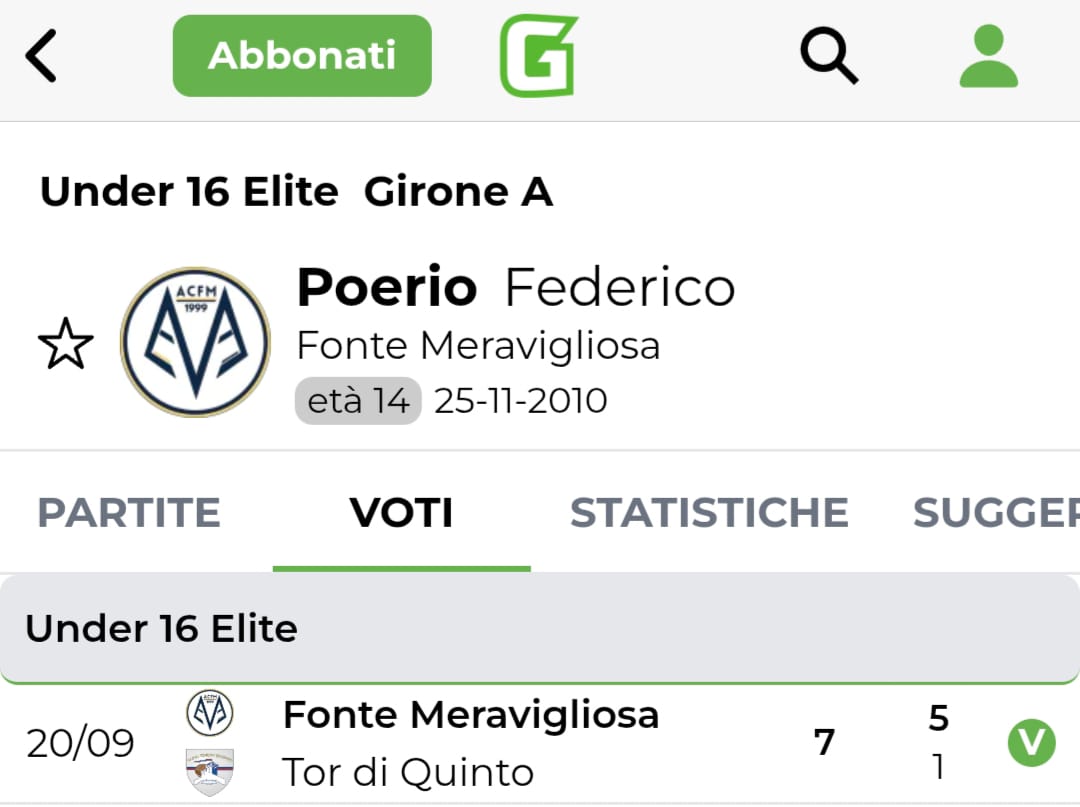
Task: Click the small Fonte Meravigliosa match logo
Action: (x=210, y=713)
